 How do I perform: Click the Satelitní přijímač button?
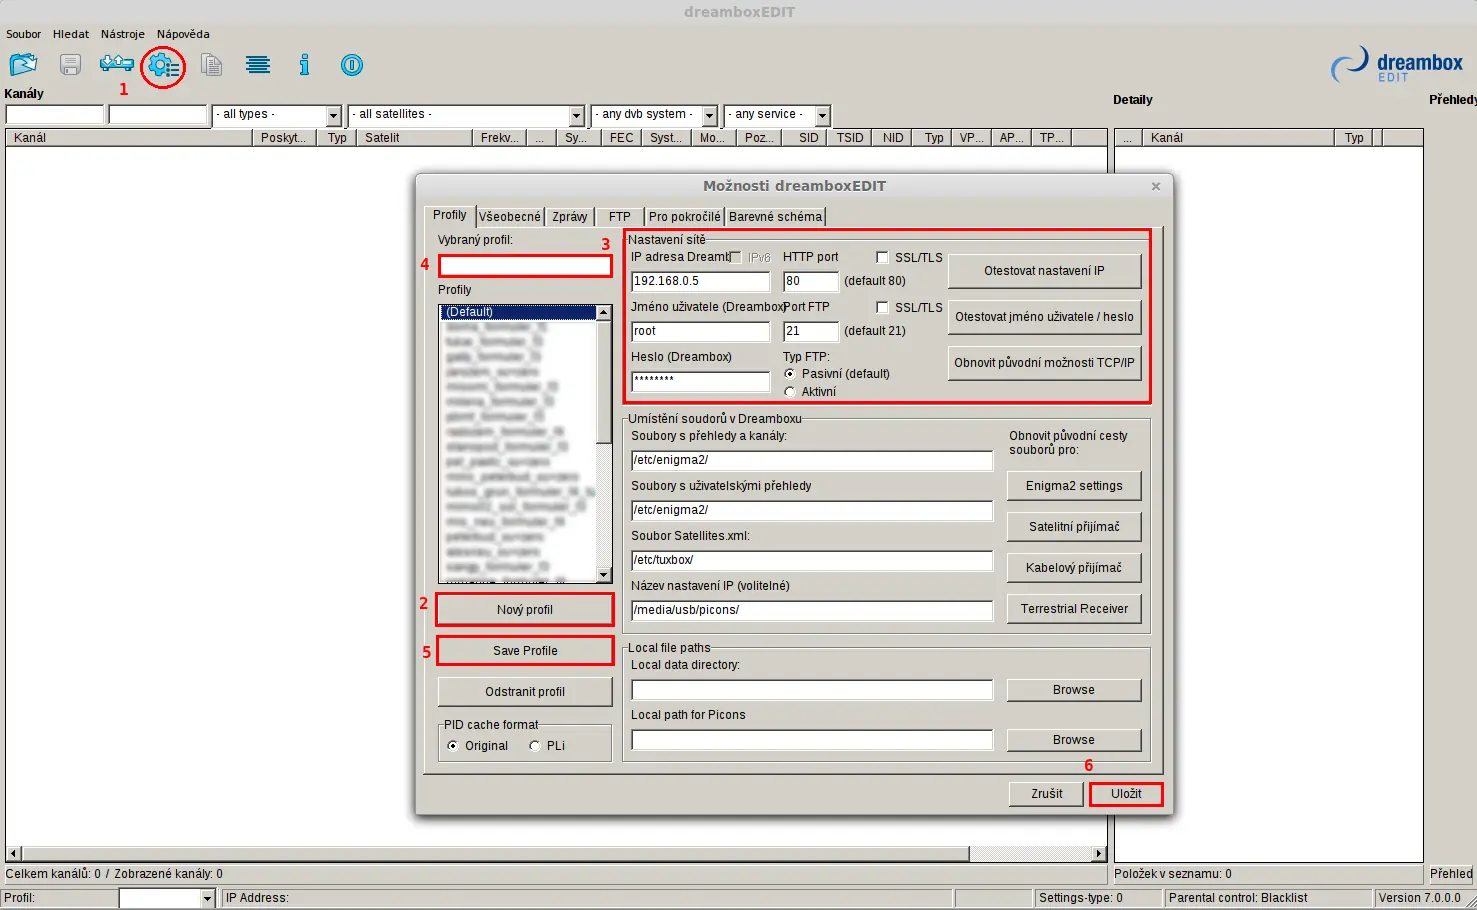pos(1074,527)
